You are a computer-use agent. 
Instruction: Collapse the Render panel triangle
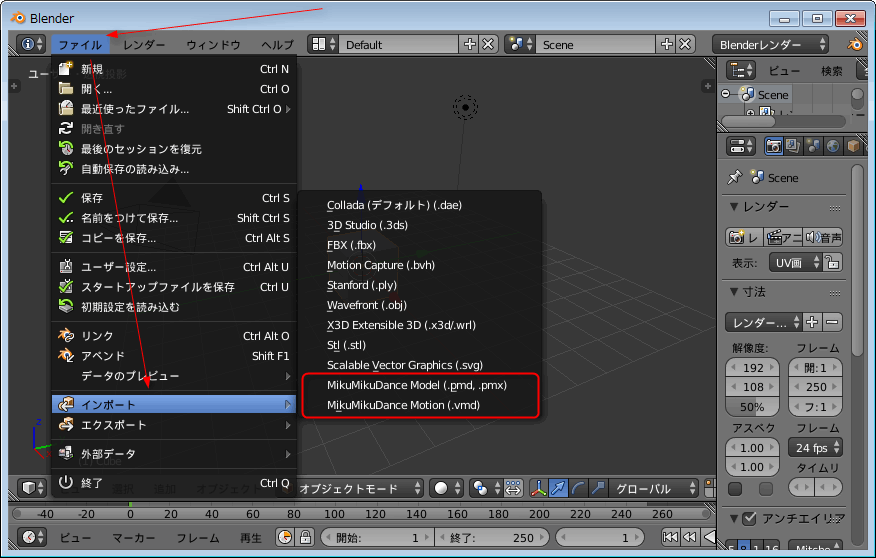[x=734, y=206]
